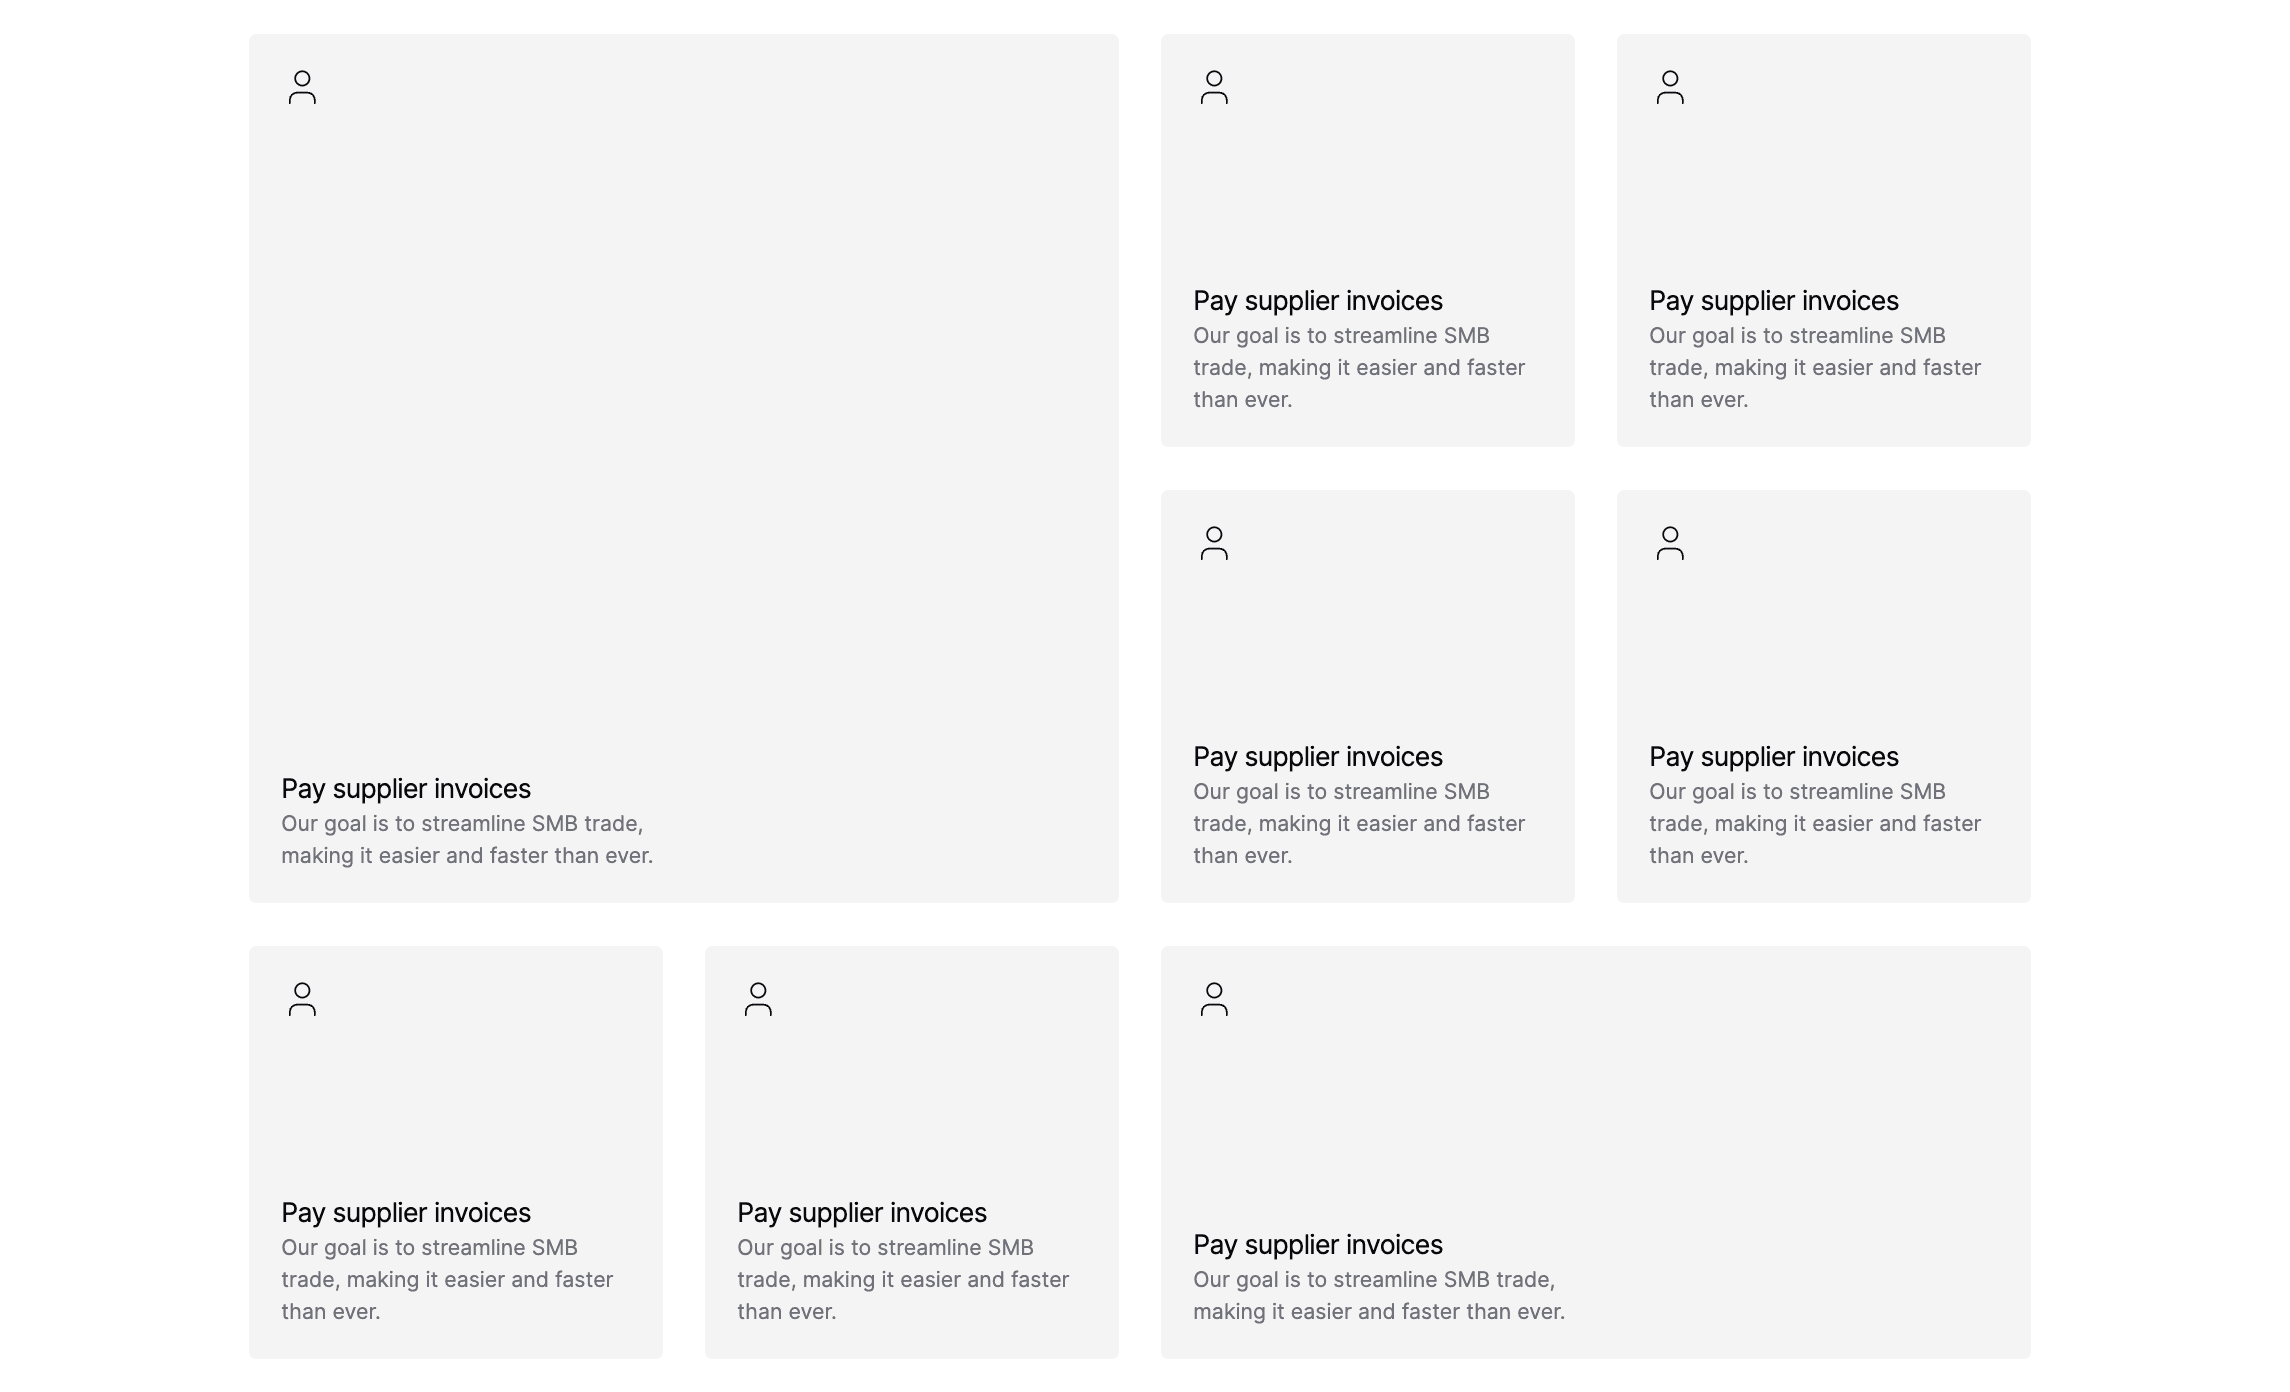Click the person icon on the middle-row right card
Viewport: 2290px width, 1392px height.
tap(1670, 545)
